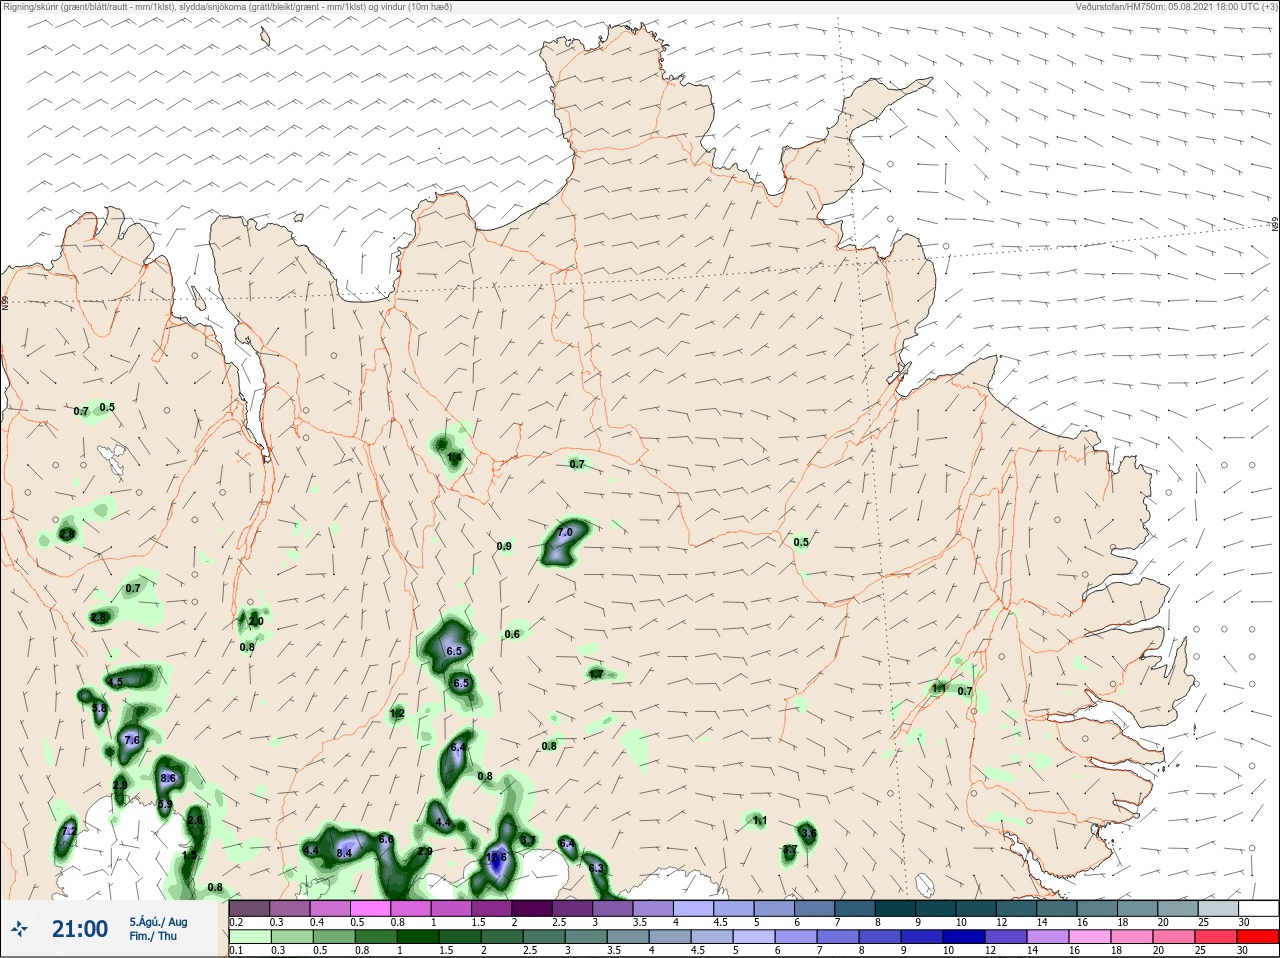Click the 5.8 precipitation value

pyautogui.click(x=99, y=708)
